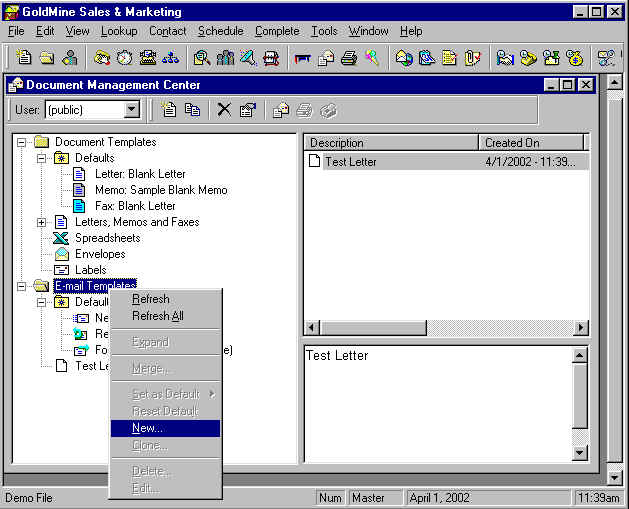Select Fax: Blank Letter template
The height and width of the screenshot is (509, 629).
coord(135,206)
